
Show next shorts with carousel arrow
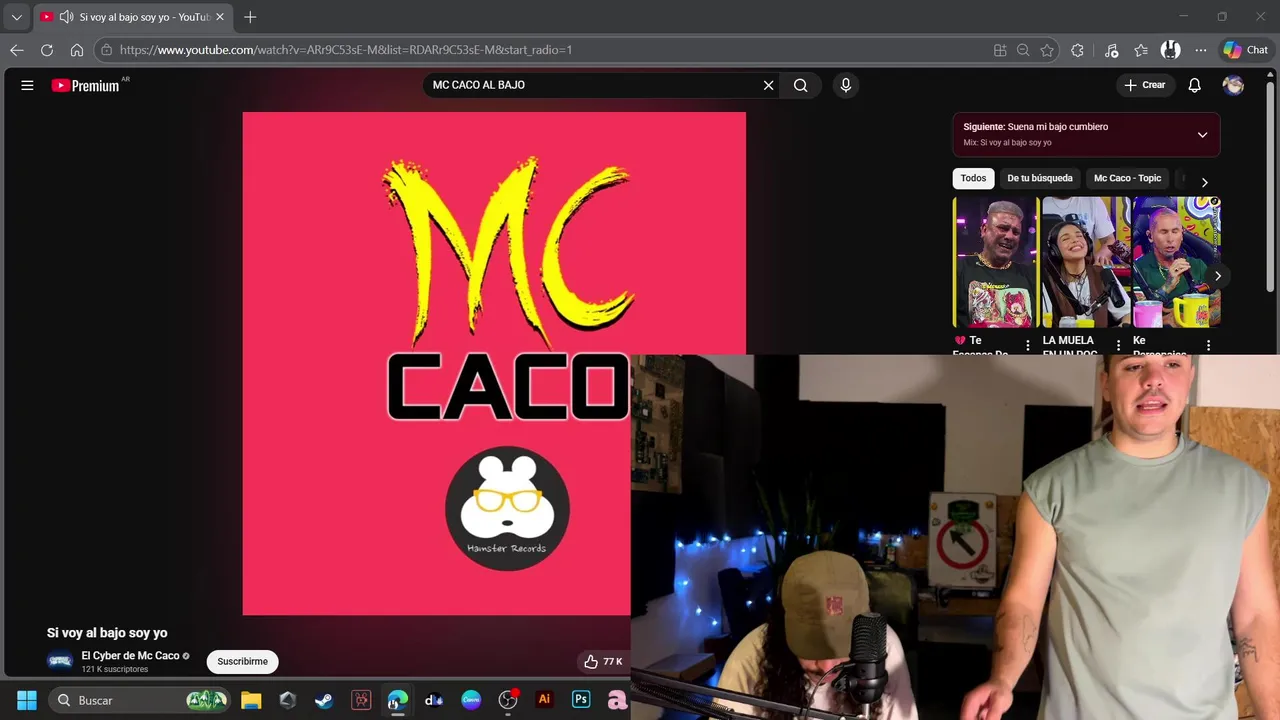pos(1217,276)
